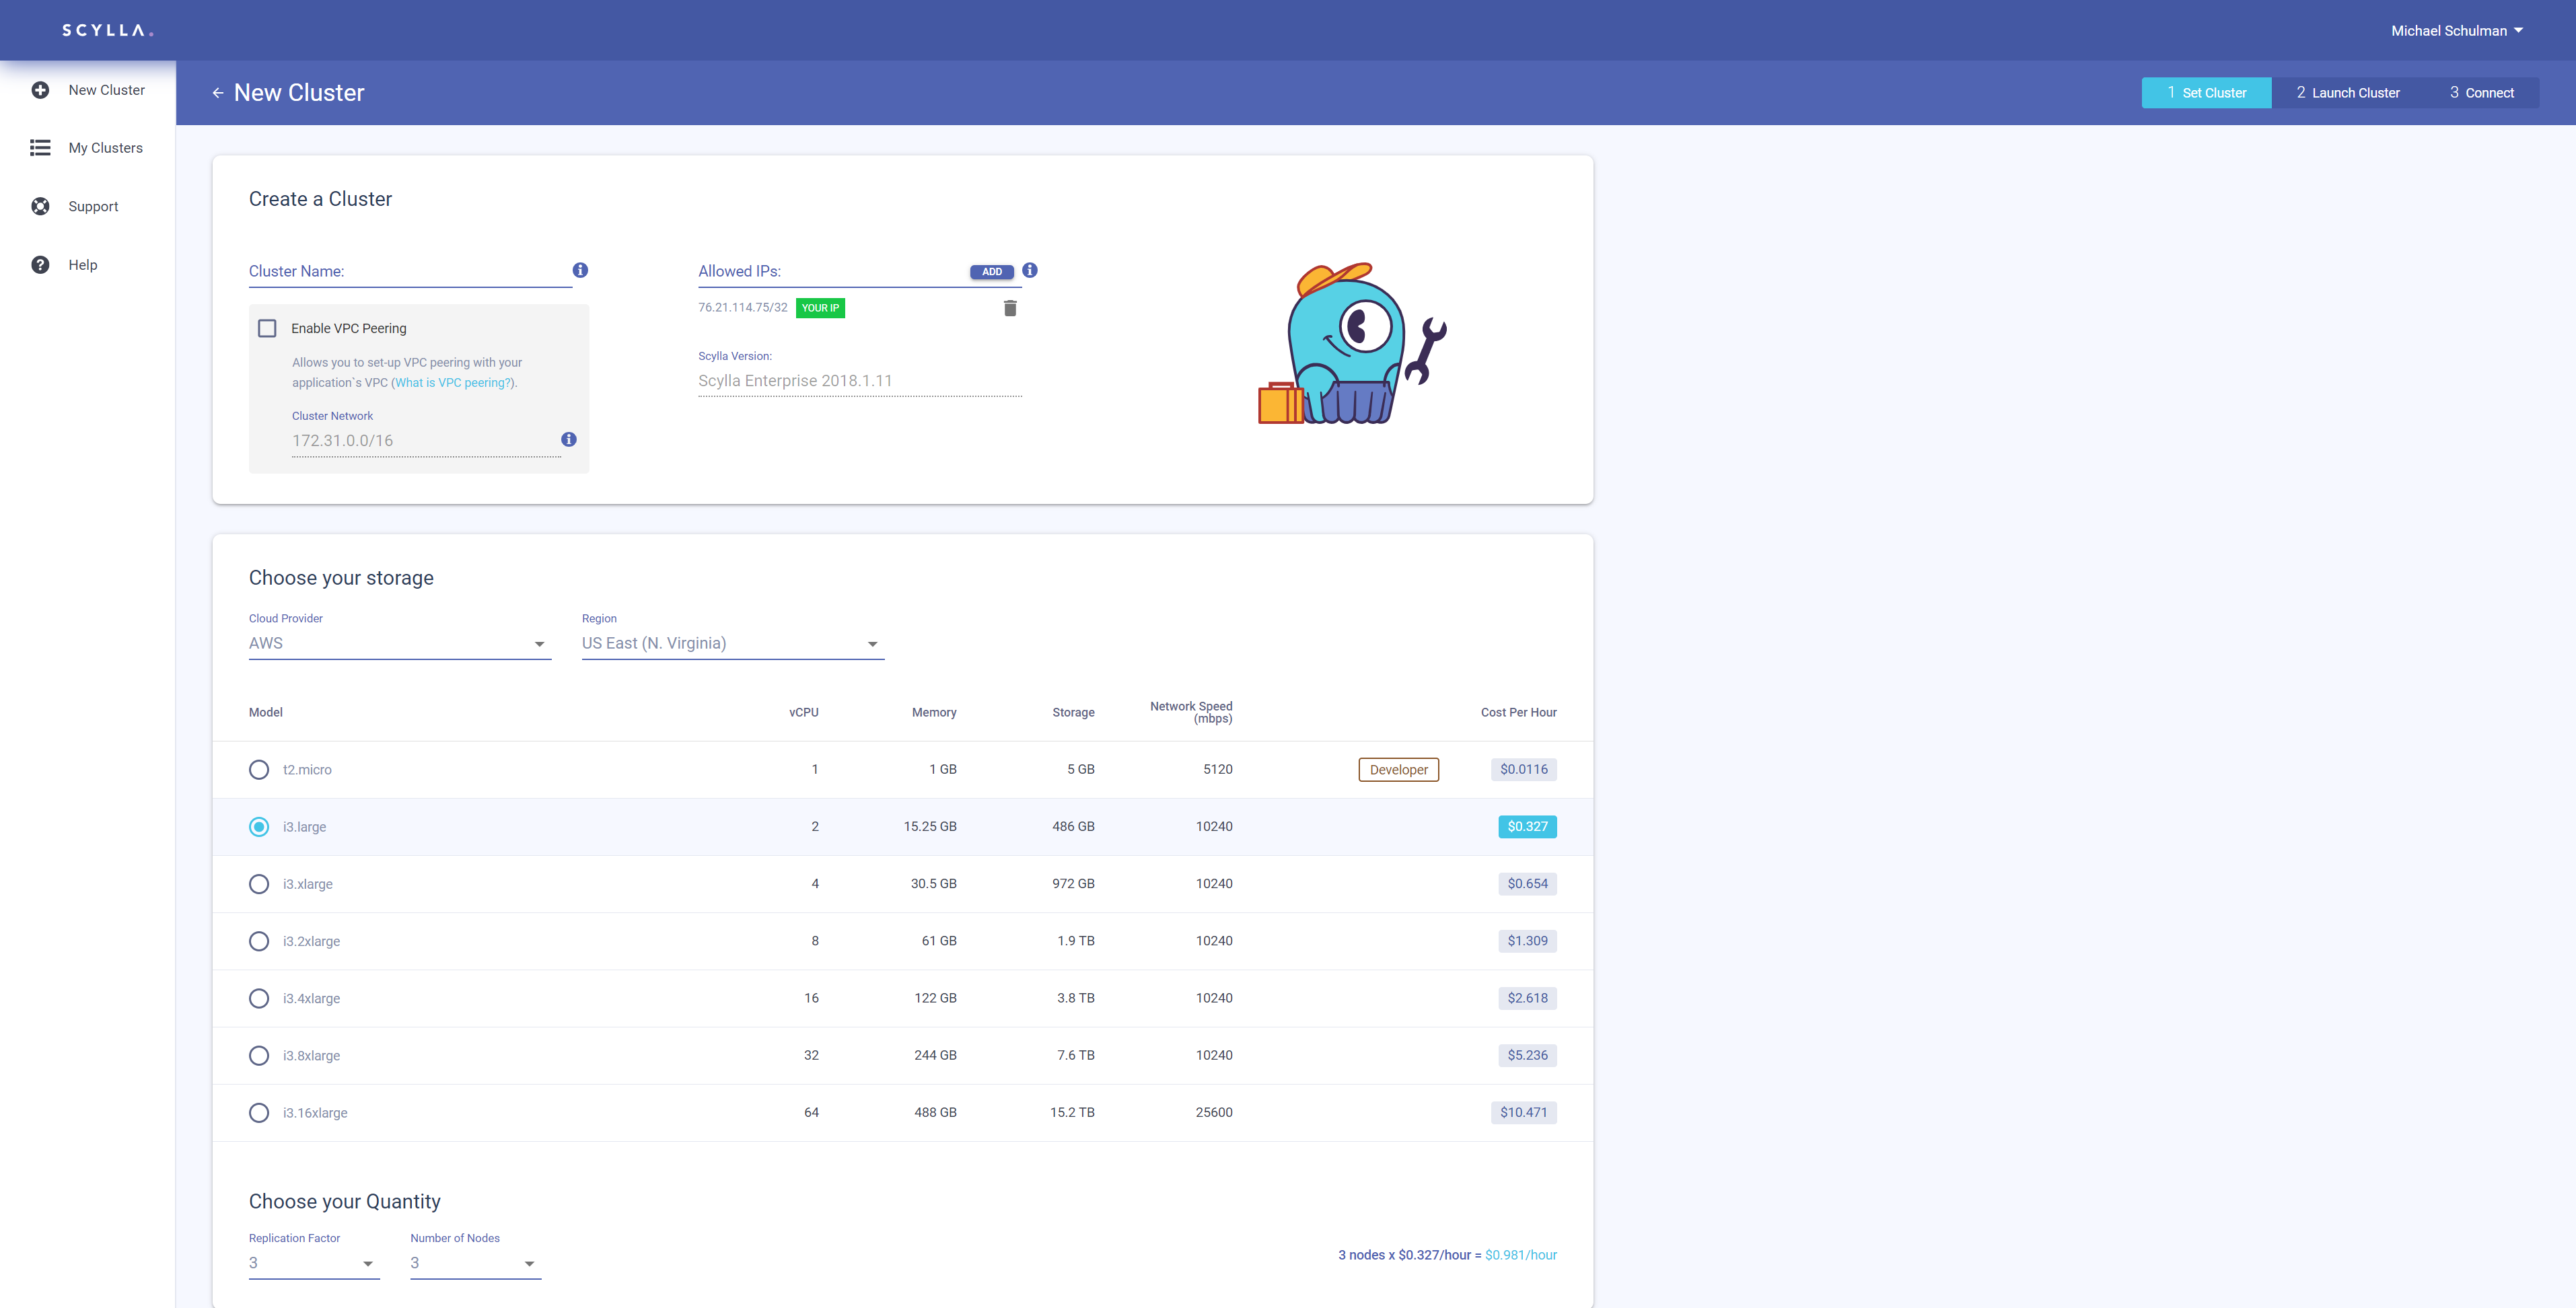Click the $2.618 price tag
The height and width of the screenshot is (1308, 2576).
coord(1527,998)
